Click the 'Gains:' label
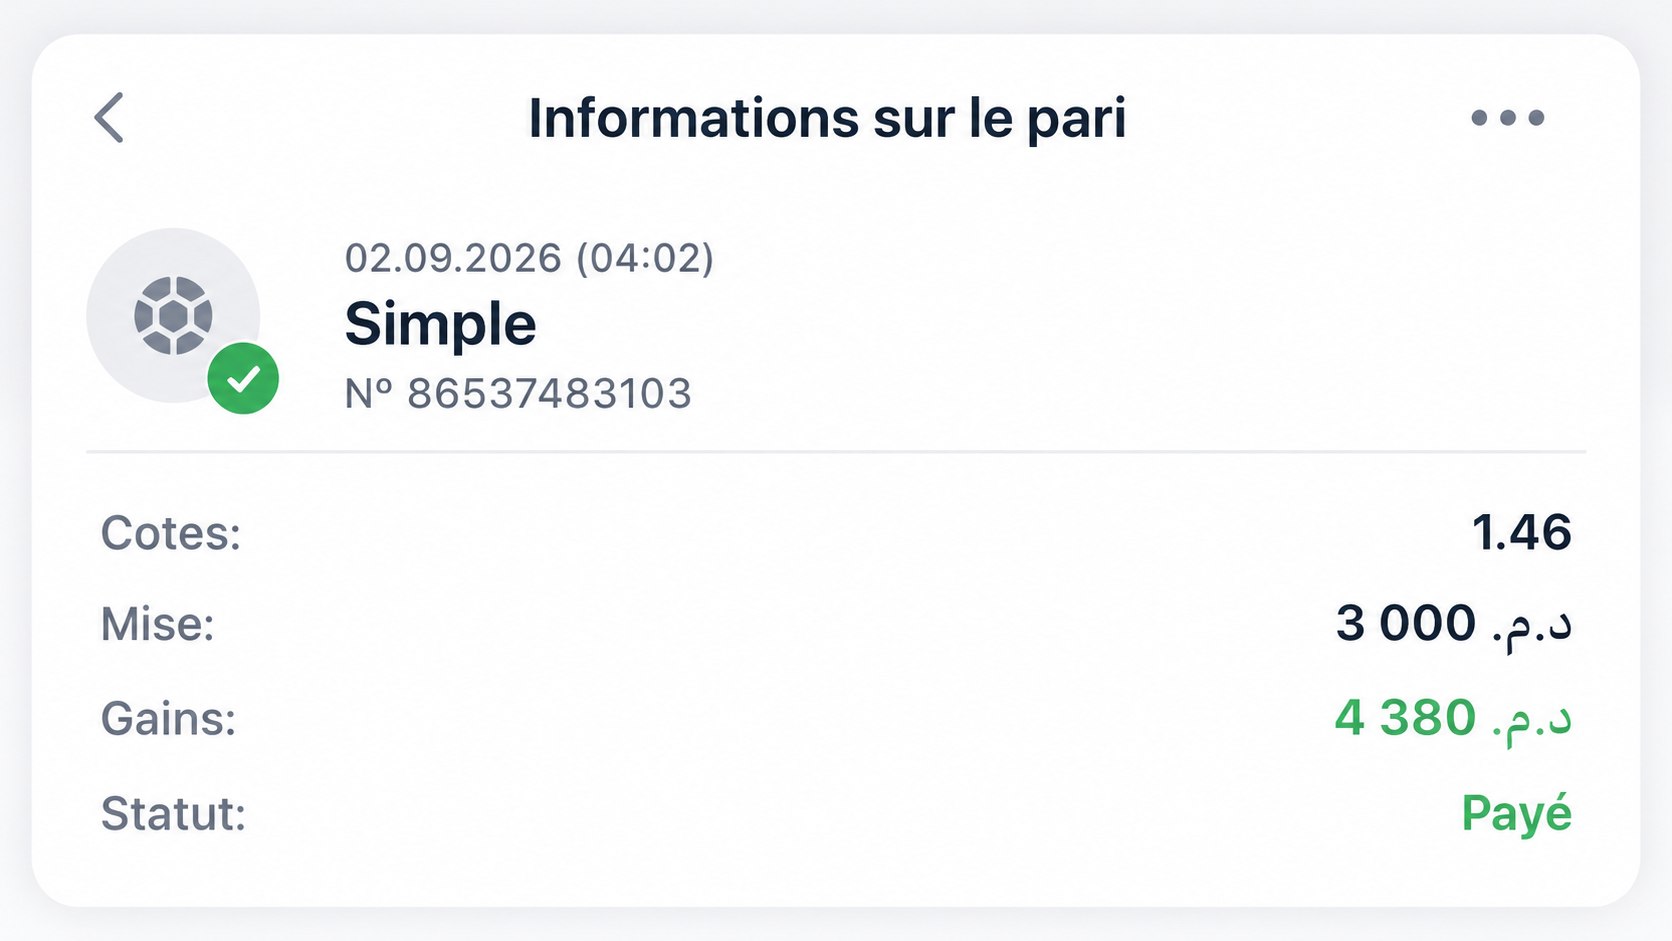 tap(168, 719)
